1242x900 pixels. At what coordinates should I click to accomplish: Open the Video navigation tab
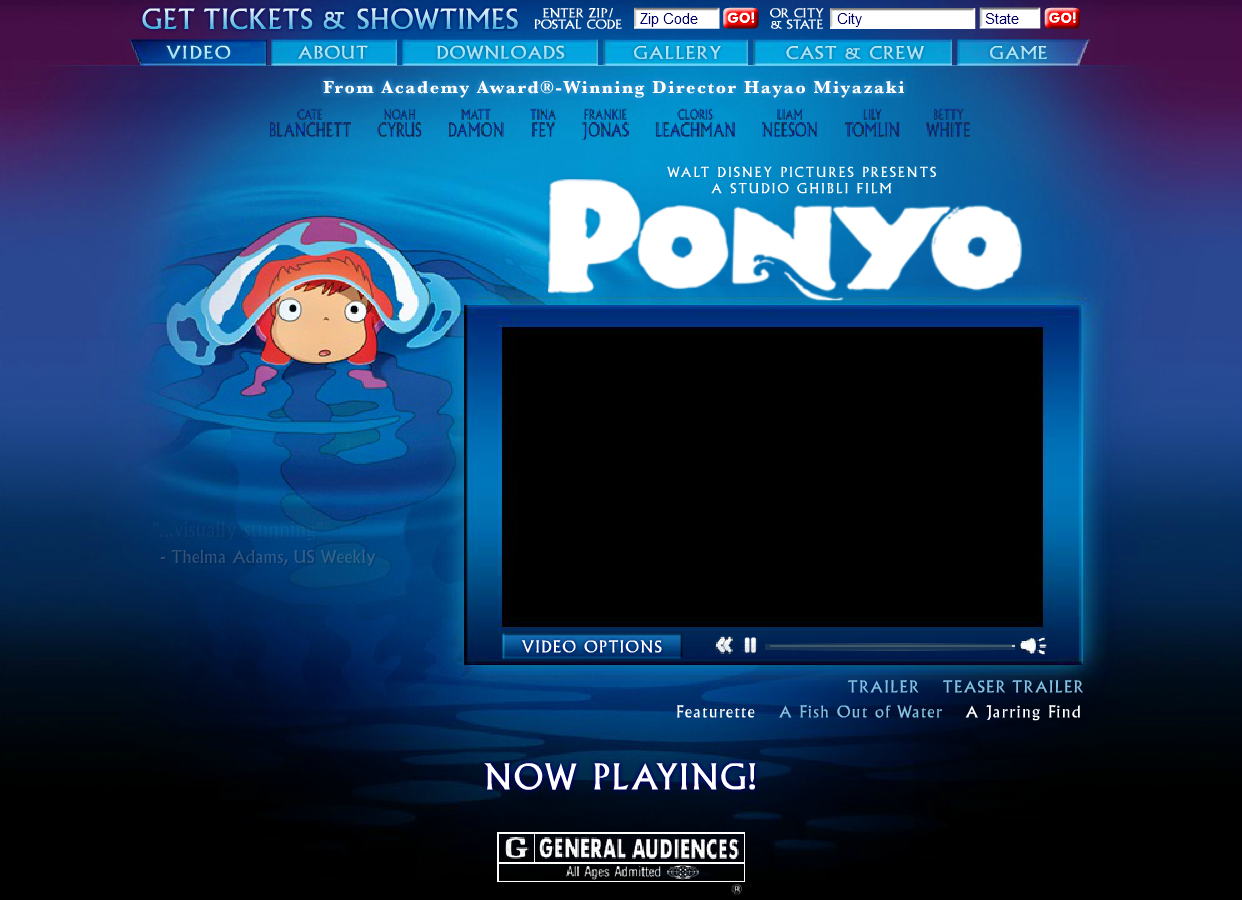point(199,53)
